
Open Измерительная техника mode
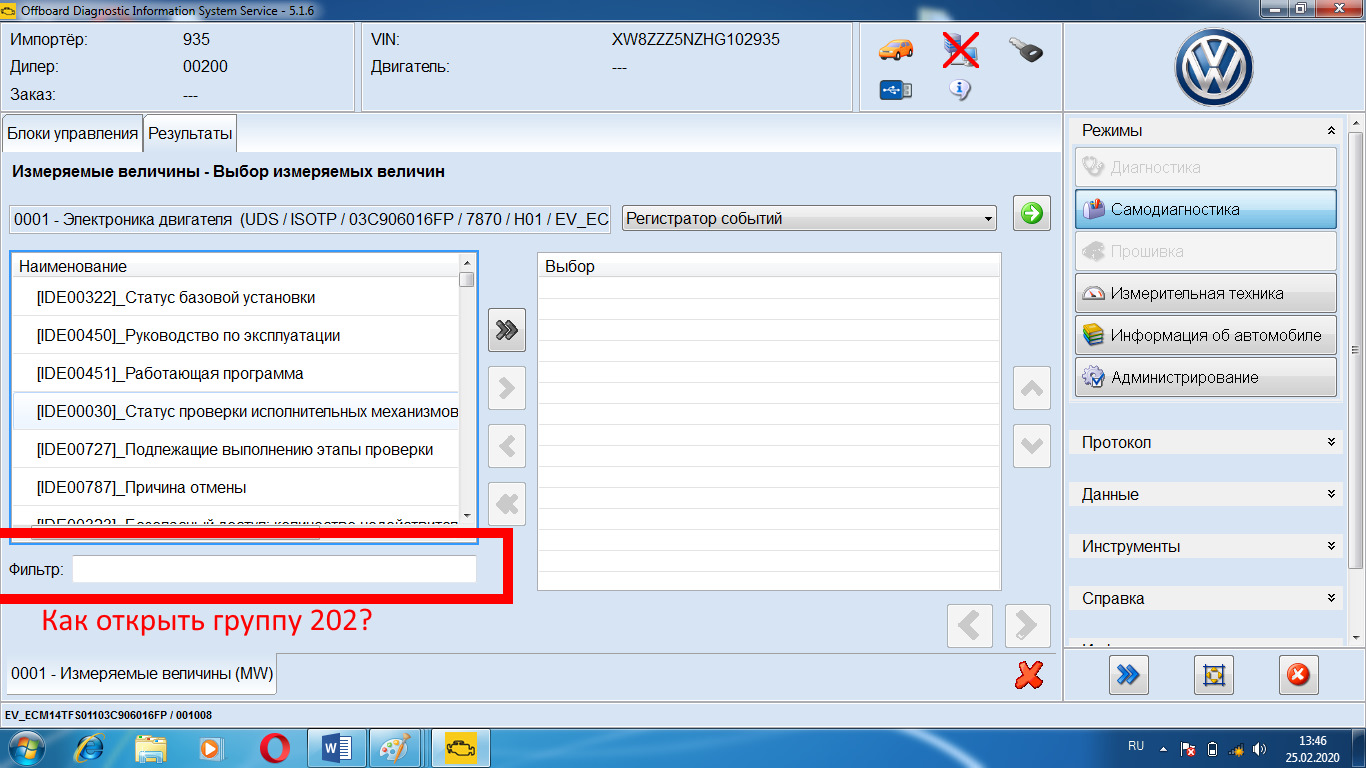click(x=1206, y=294)
